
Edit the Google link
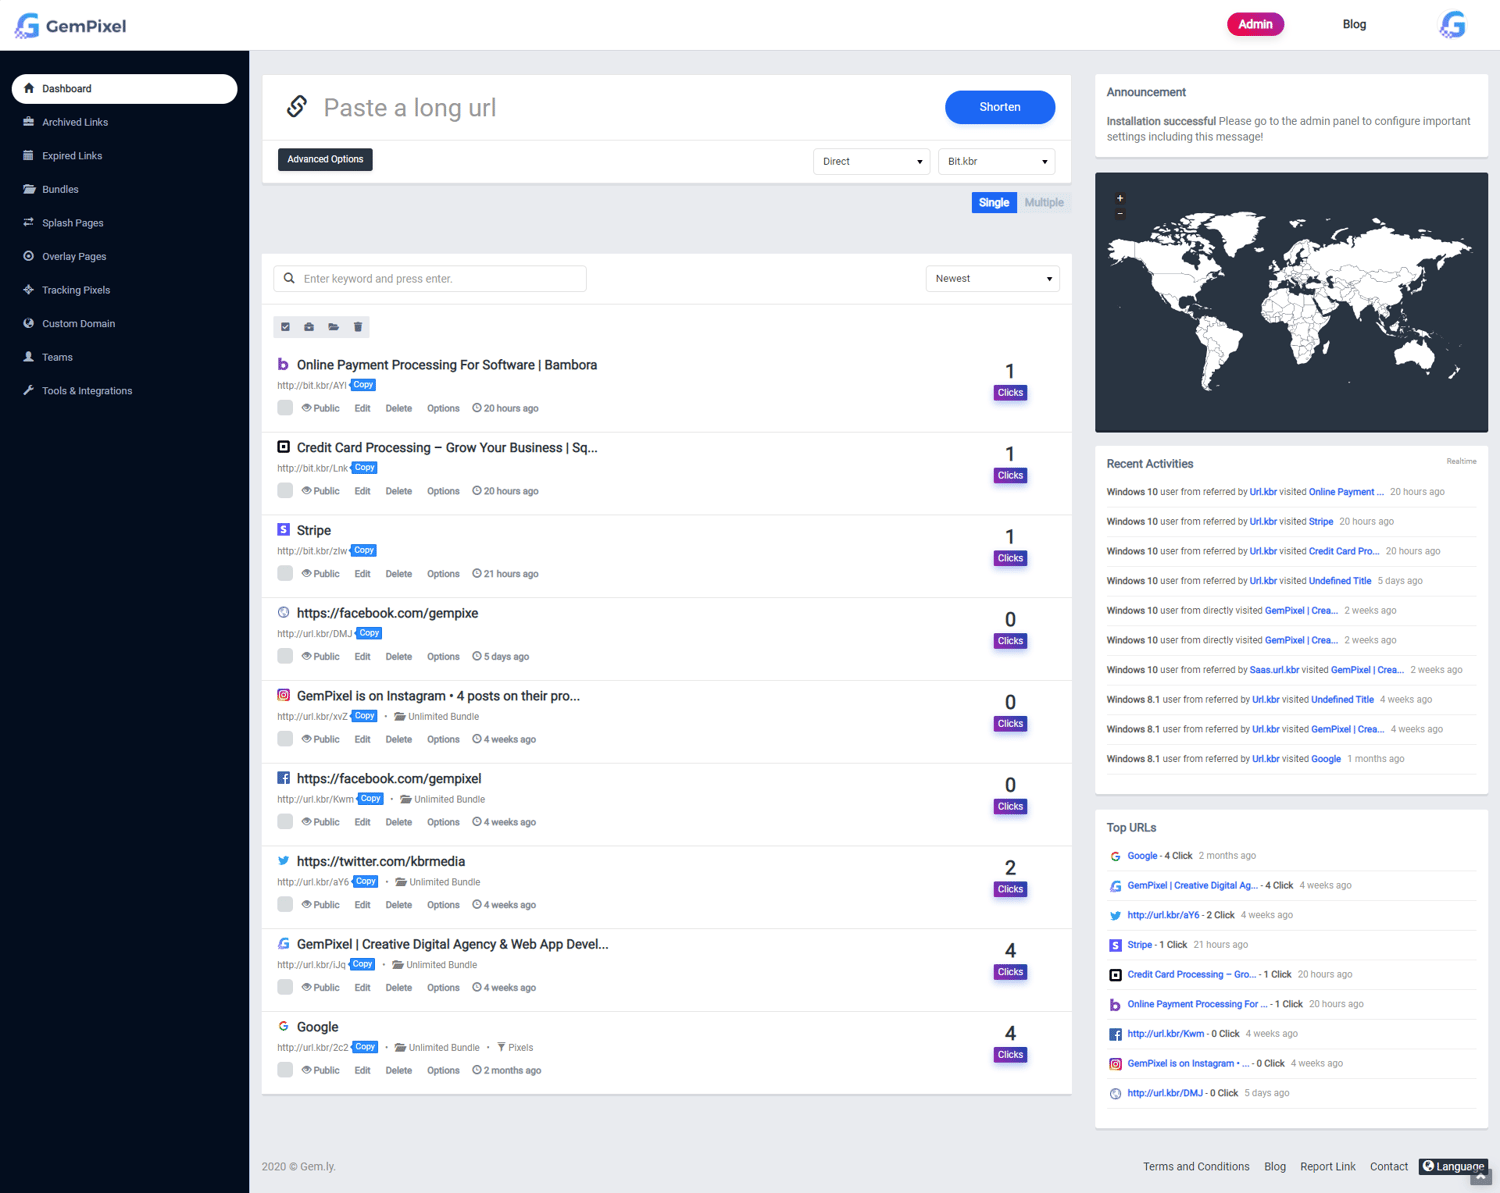click(x=362, y=1070)
